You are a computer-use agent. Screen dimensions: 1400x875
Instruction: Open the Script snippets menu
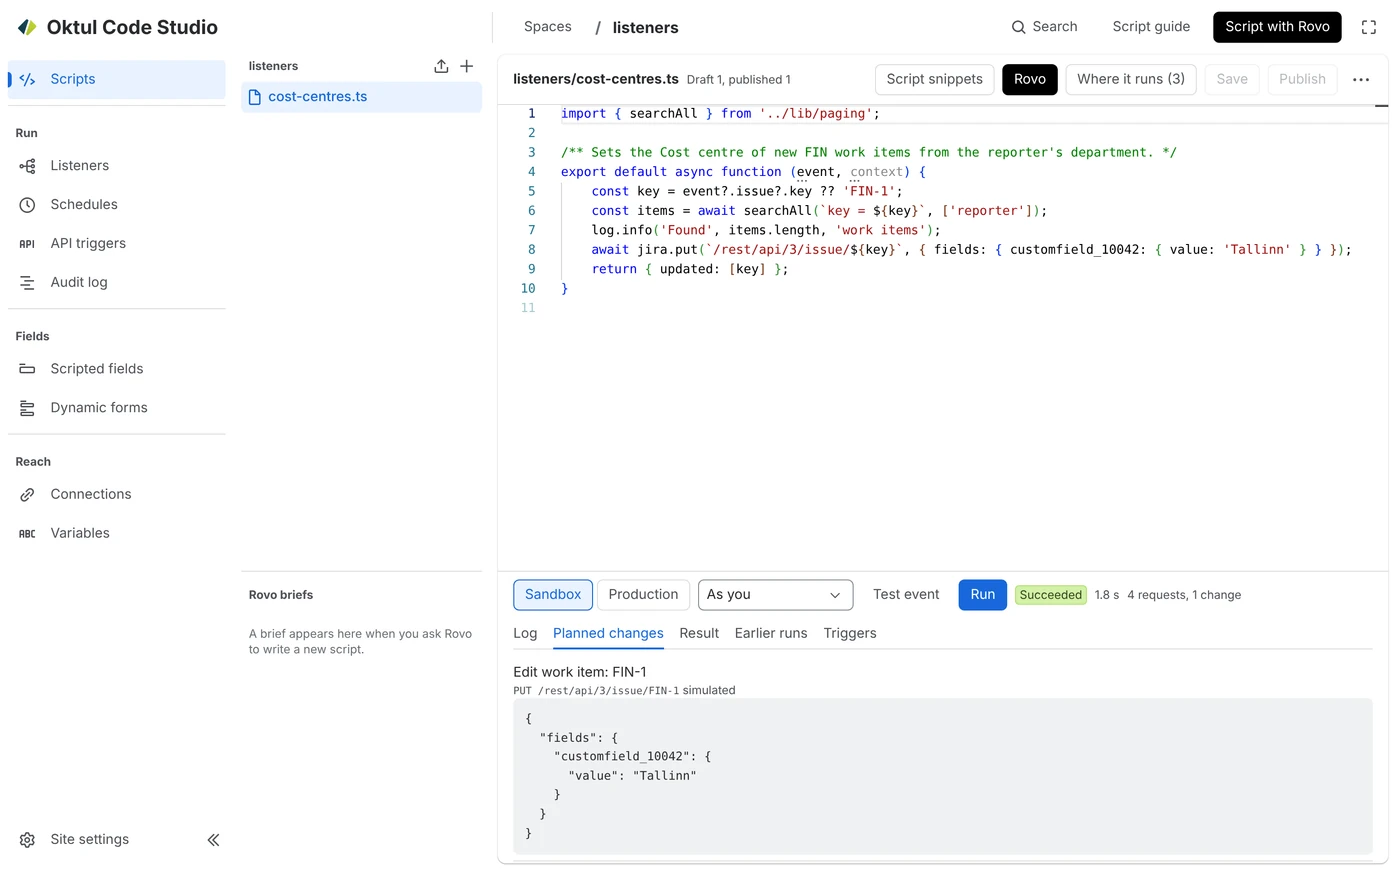[935, 79]
